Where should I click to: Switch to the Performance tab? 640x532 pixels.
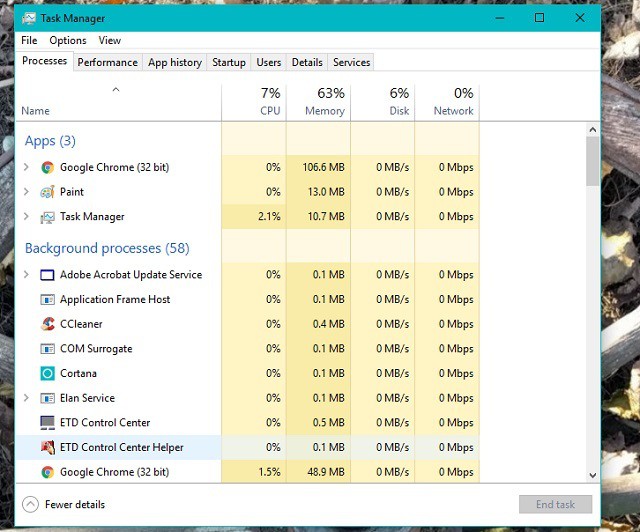[108, 62]
